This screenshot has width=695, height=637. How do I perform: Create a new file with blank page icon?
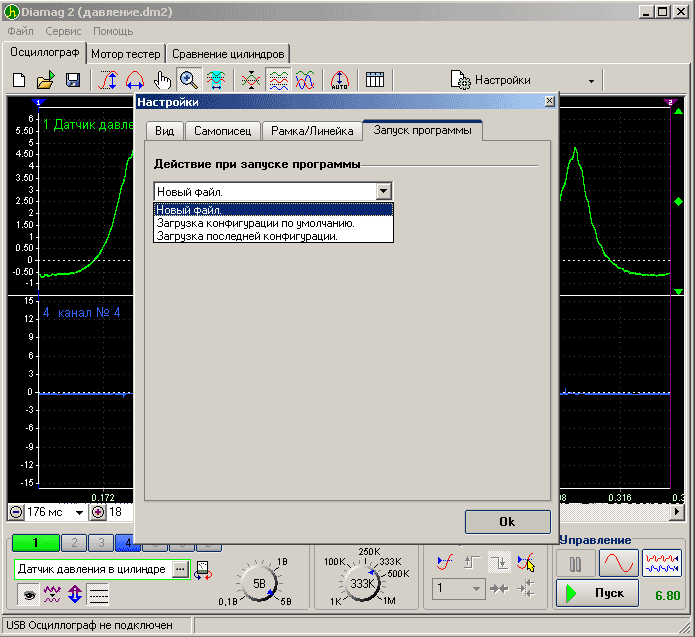(19, 80)
